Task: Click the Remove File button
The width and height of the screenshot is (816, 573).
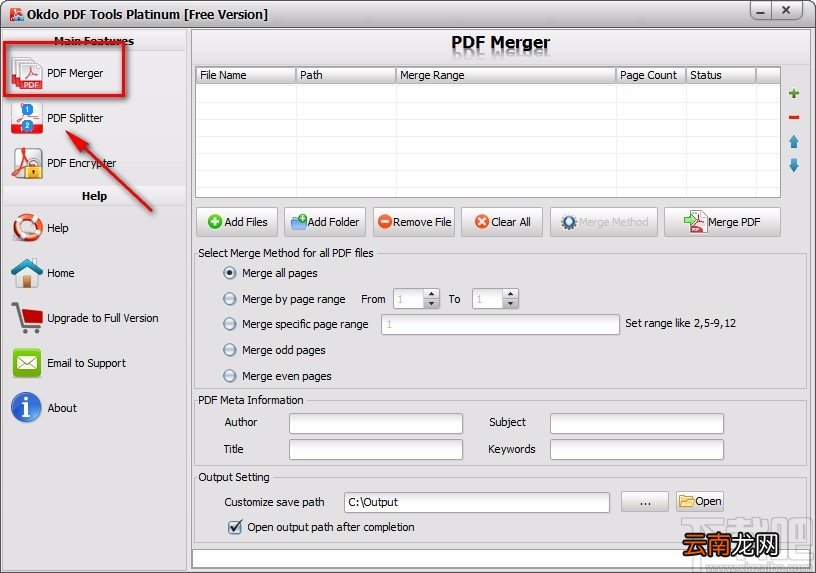Action: 414,222
